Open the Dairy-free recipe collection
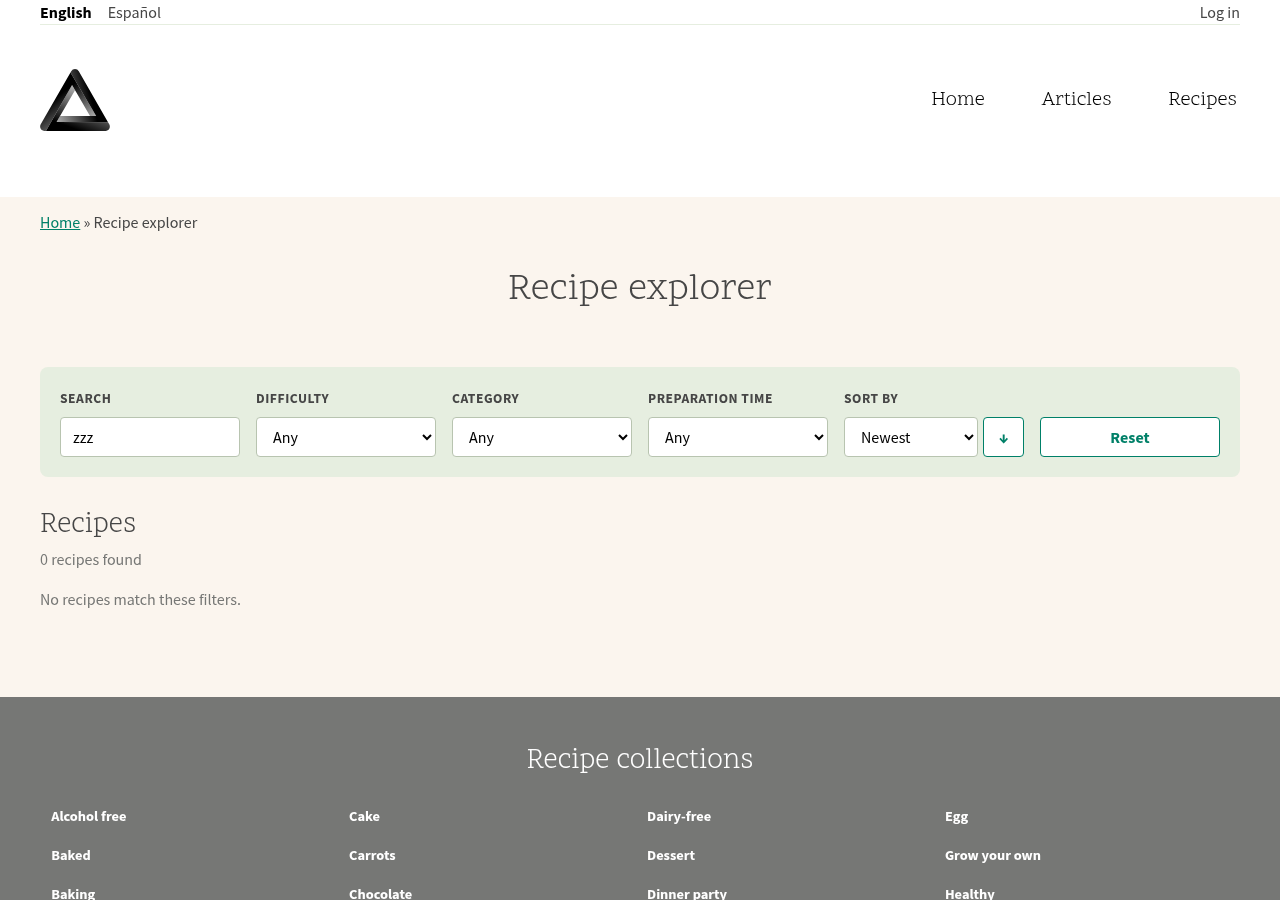Viewport: 1280px width, 900px height. (679, 816)
